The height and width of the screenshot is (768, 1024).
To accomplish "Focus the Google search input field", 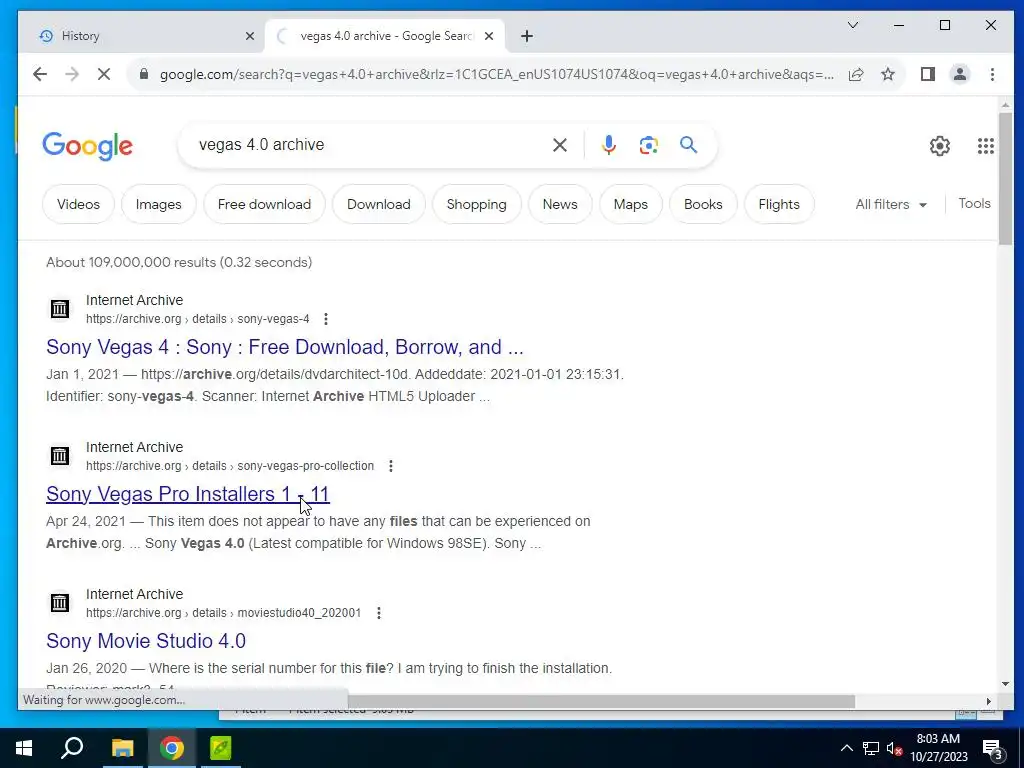I will [369, 145].
